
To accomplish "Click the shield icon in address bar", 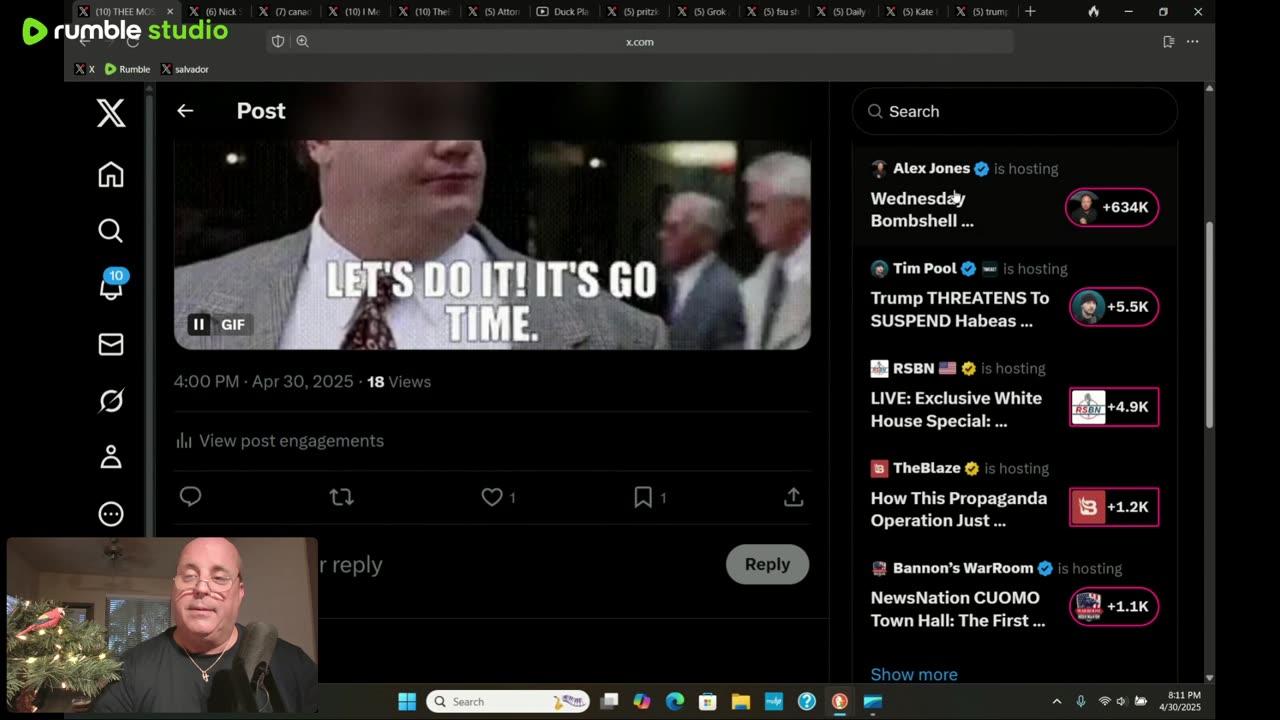I will (278, 42).
